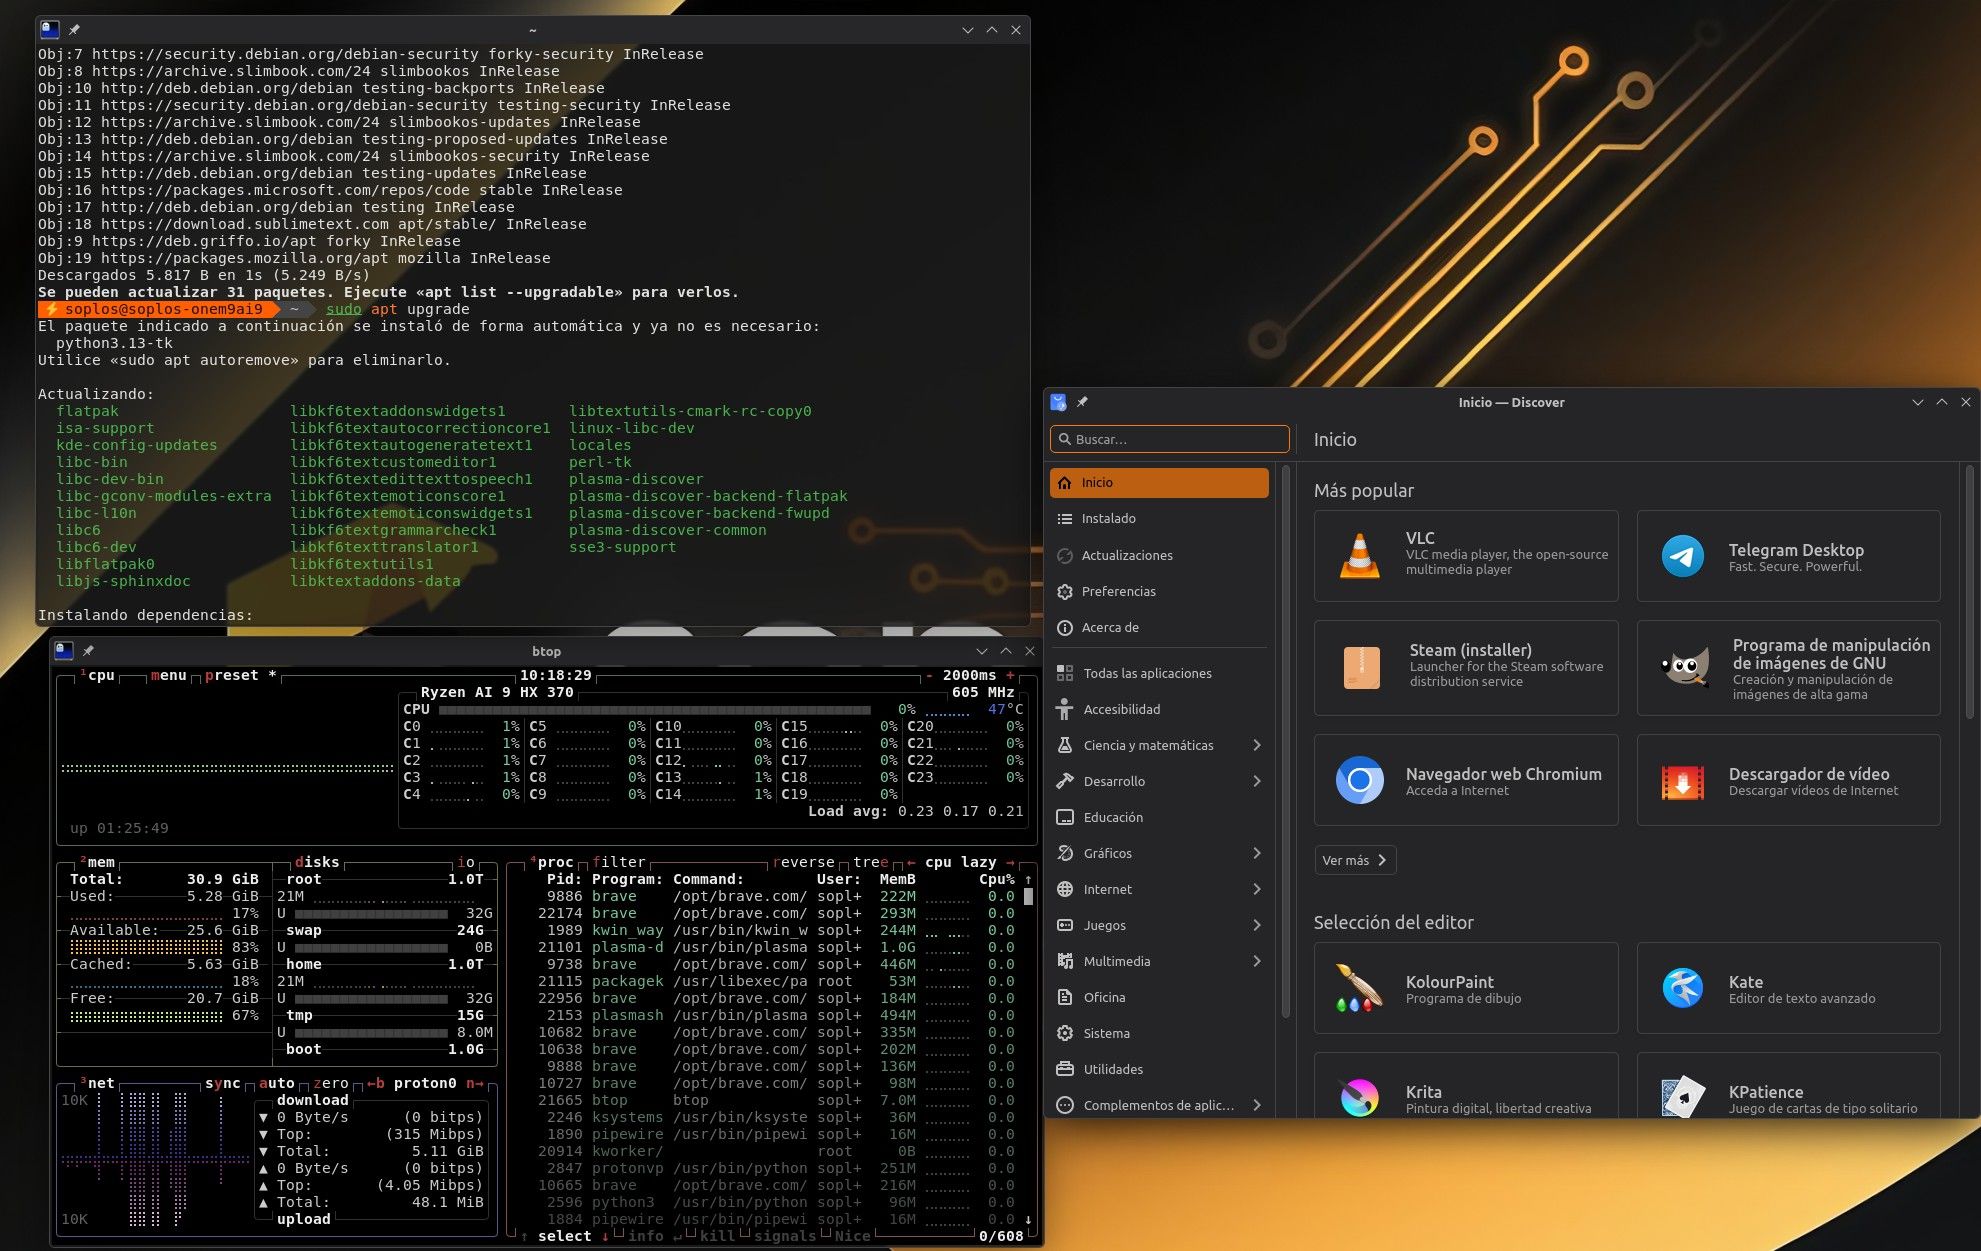Click signals at the bottom of btop
Viewport: 1981px width, 1251px height.
[x=785, y=1236]
